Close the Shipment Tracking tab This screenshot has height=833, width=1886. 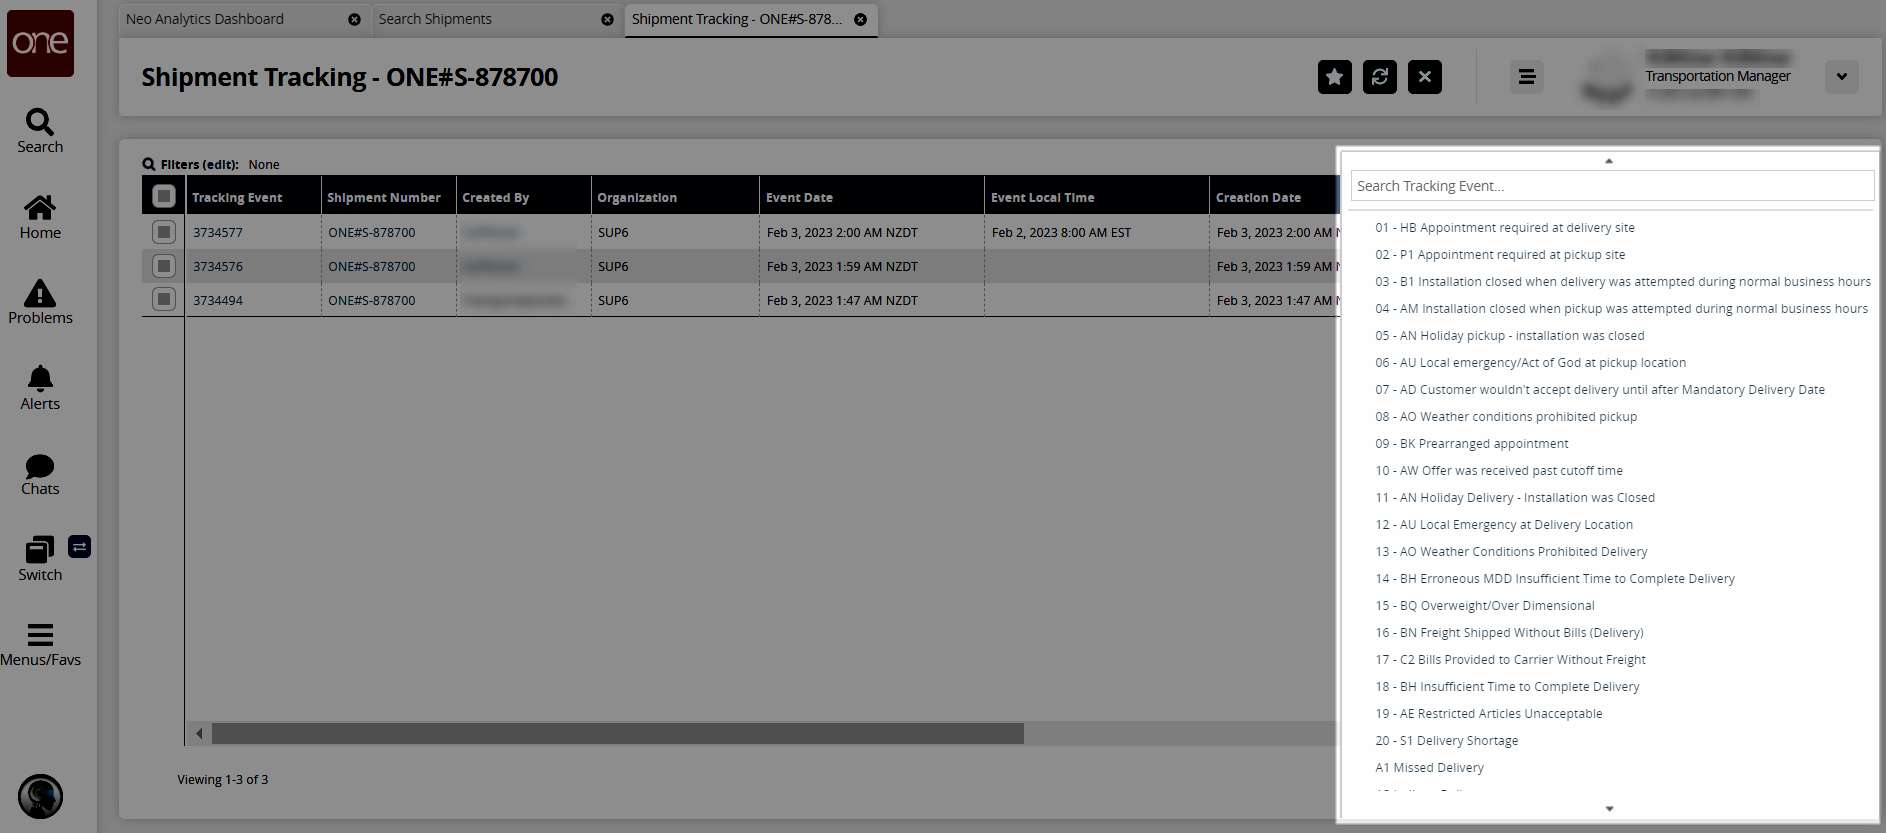[x=860, y=19]
